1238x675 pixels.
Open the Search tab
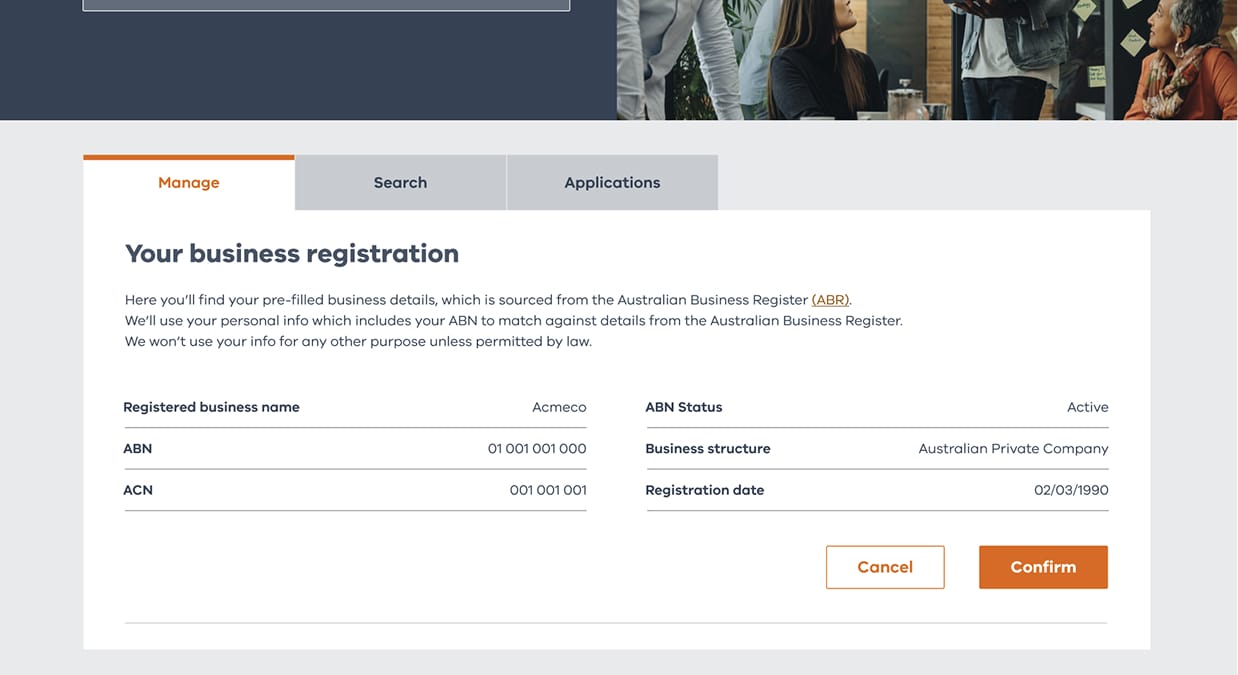tap(400, 183)
